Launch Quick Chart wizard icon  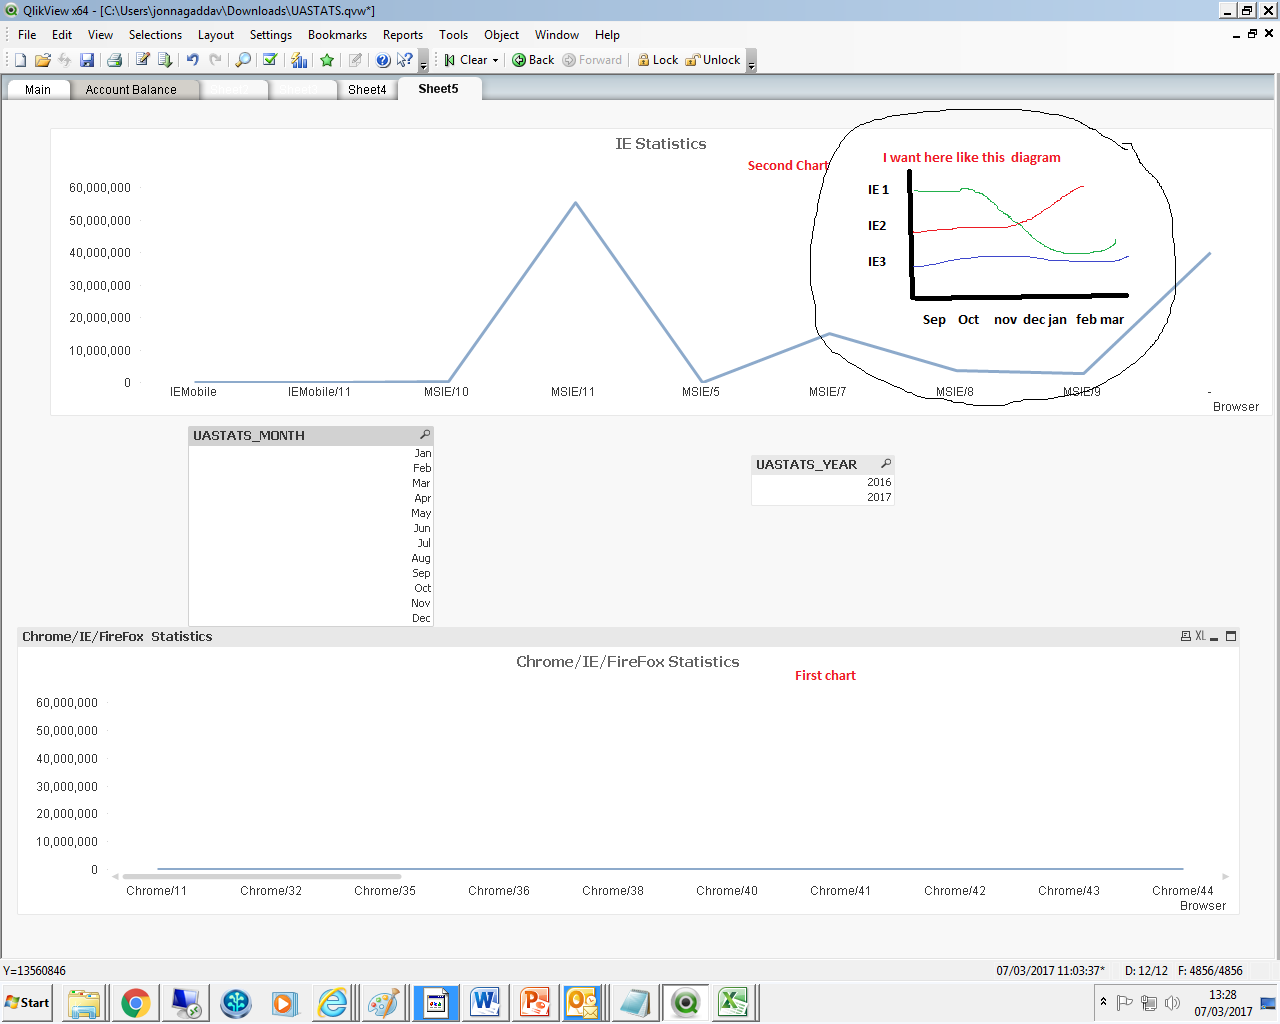[299, 60]
